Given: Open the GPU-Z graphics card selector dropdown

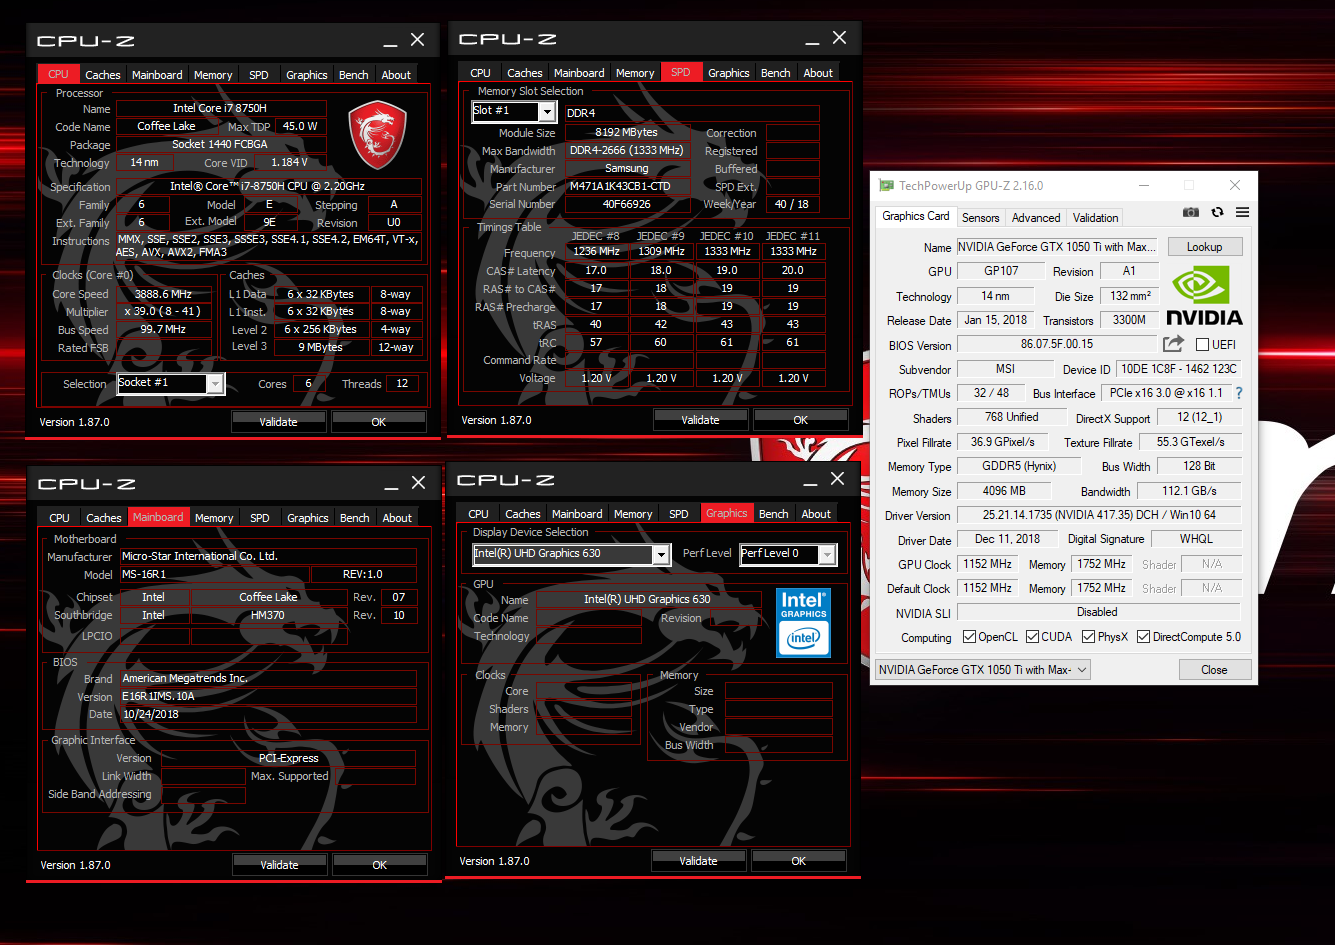Looking at the screenshot, I should (x=982, y=670).
